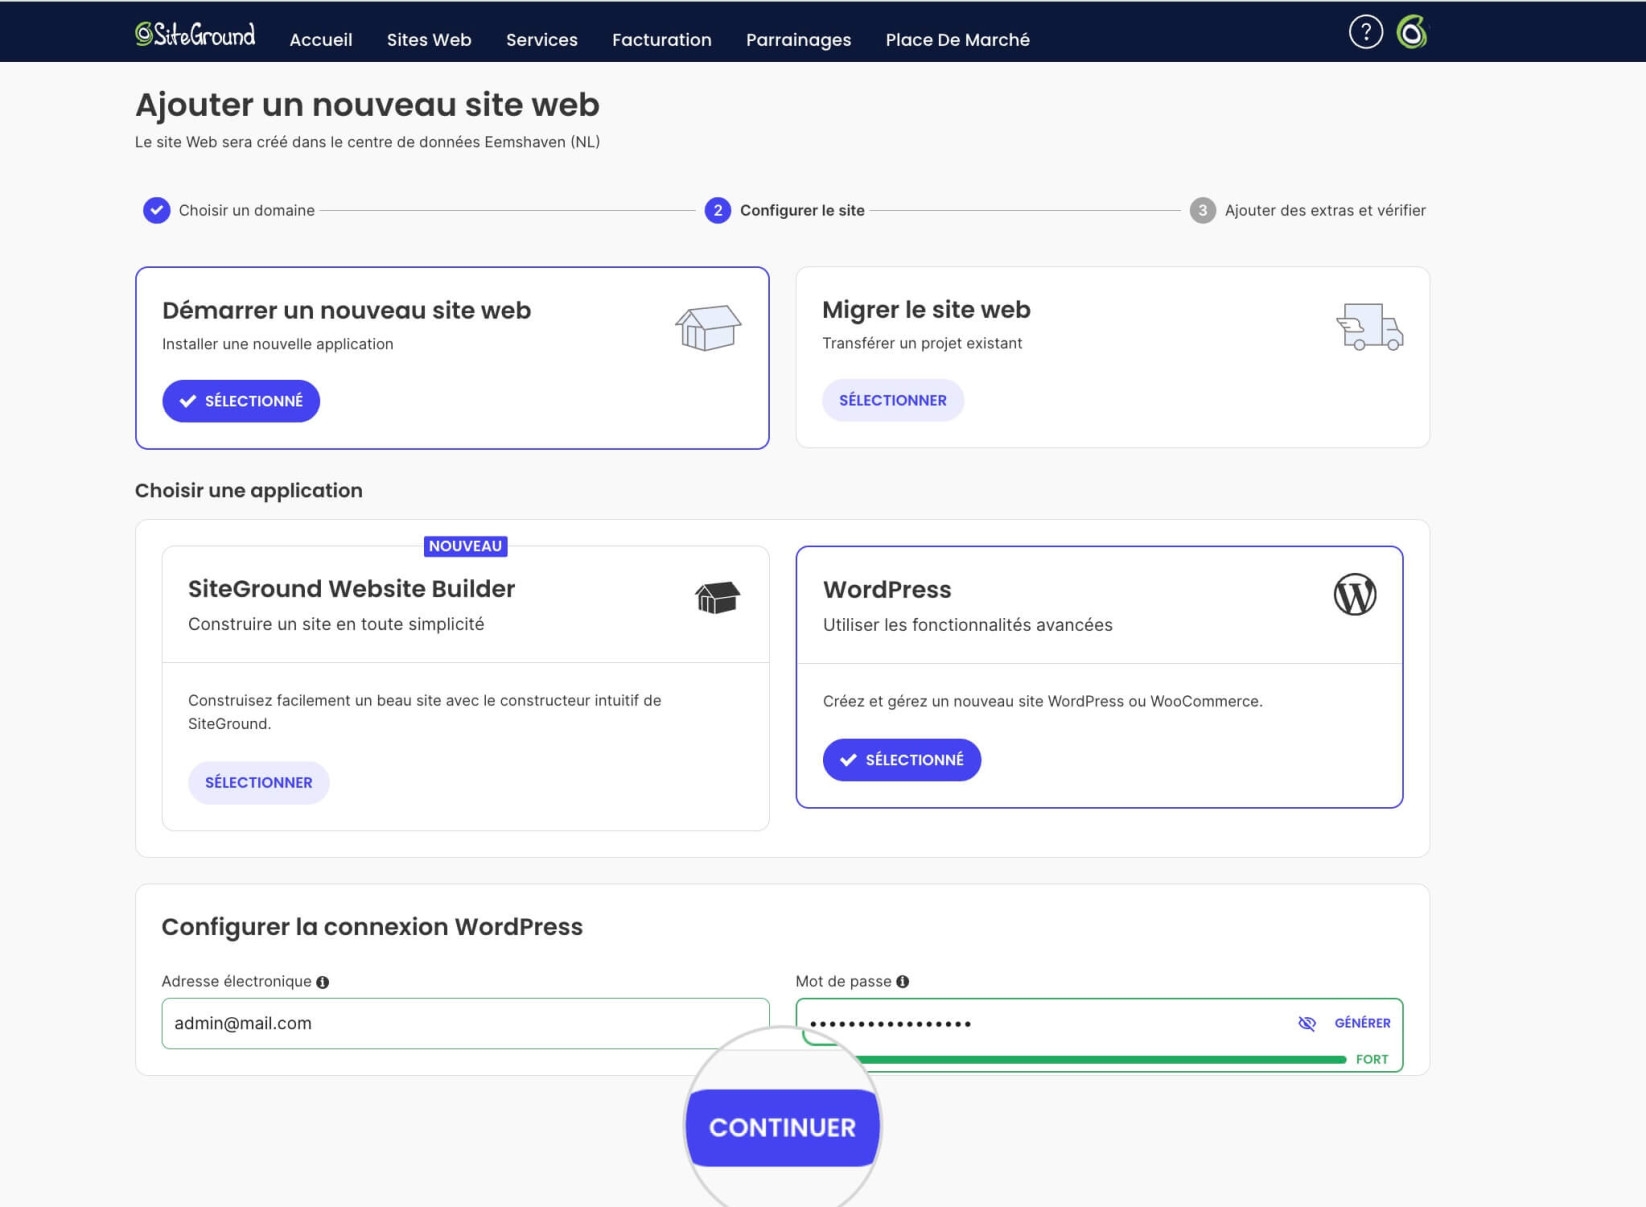
Task: Click the email address field
Action: coord(465,1023)
